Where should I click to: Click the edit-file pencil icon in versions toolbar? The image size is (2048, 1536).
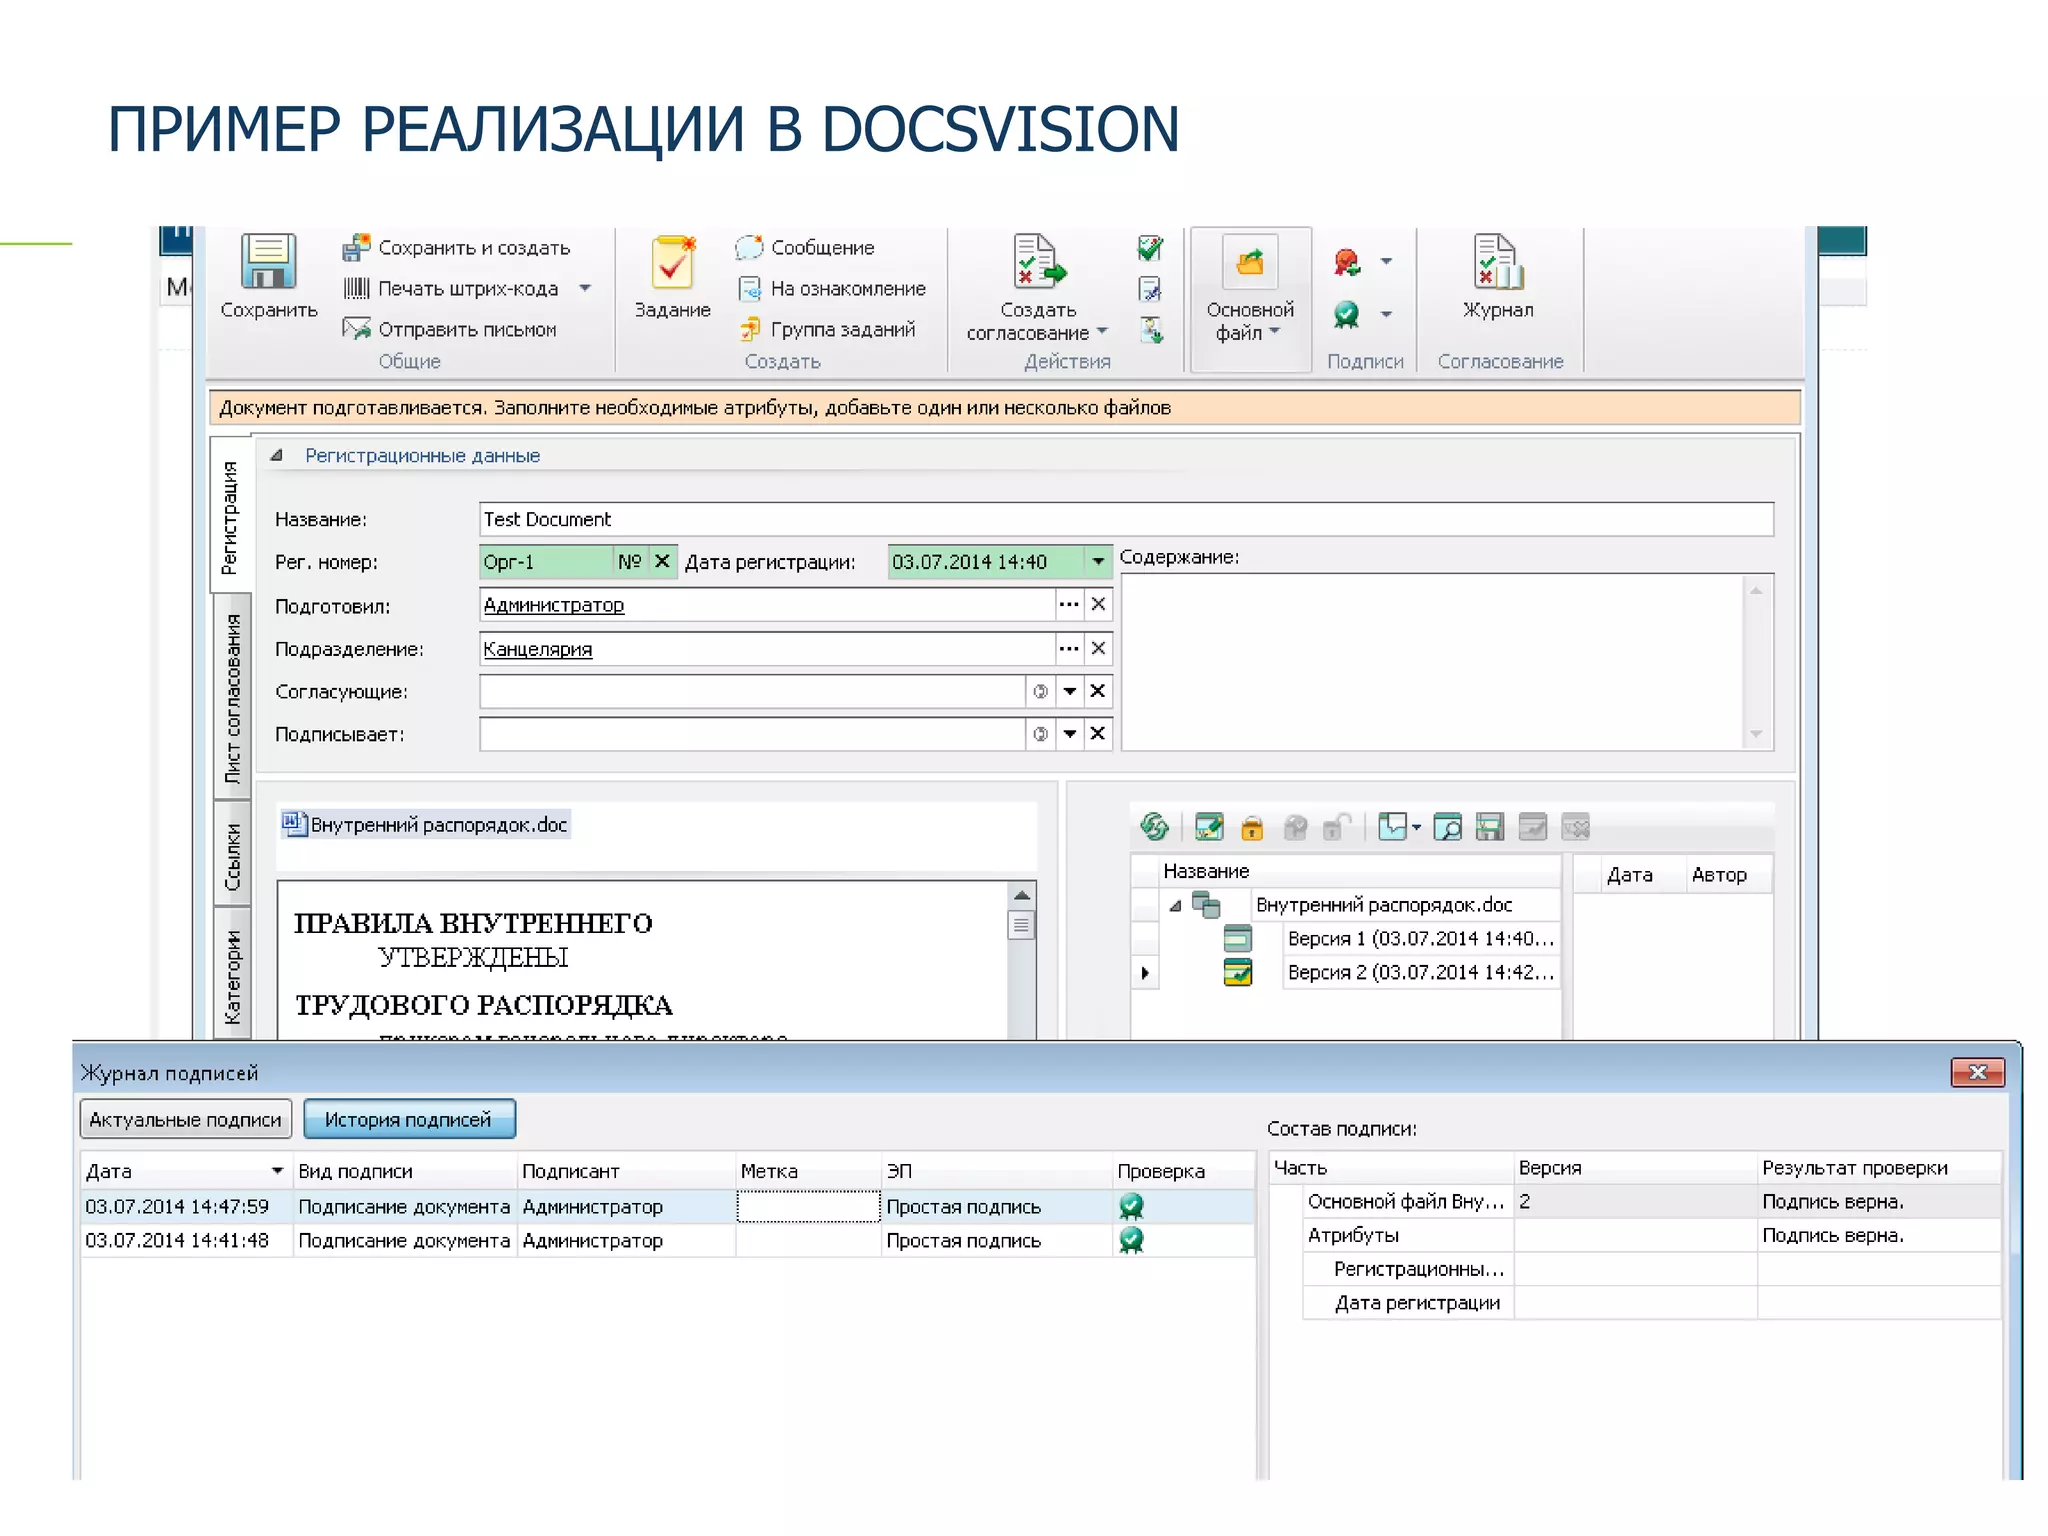1209,827
